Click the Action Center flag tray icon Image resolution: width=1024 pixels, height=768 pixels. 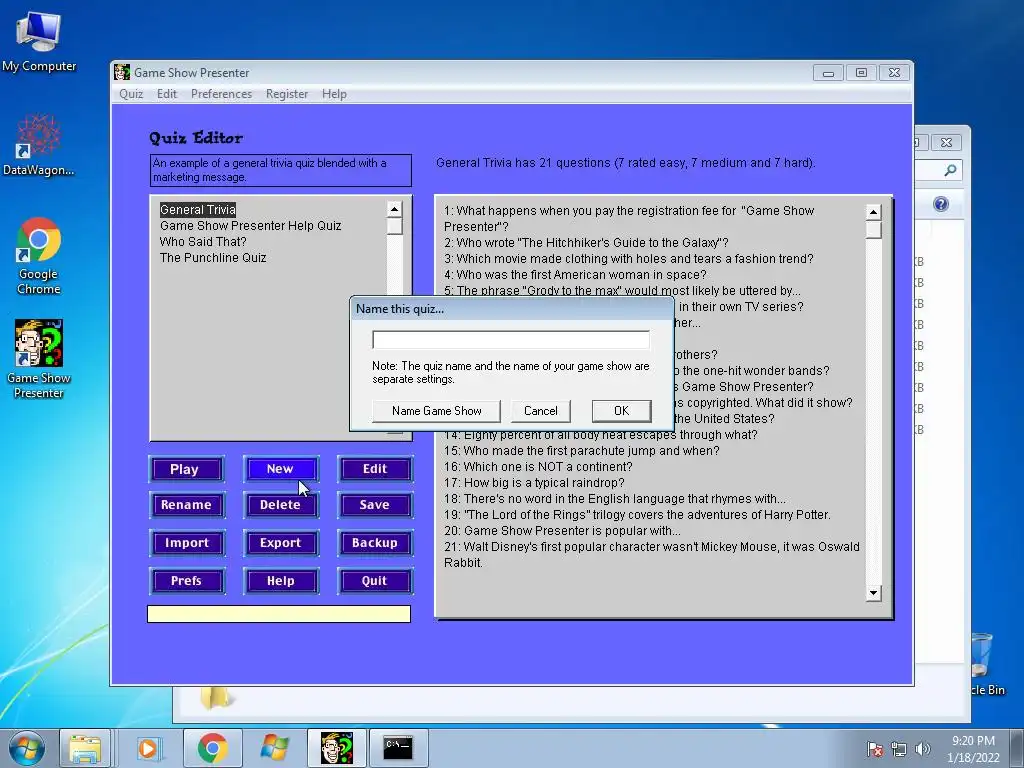[x=875, y=749]
